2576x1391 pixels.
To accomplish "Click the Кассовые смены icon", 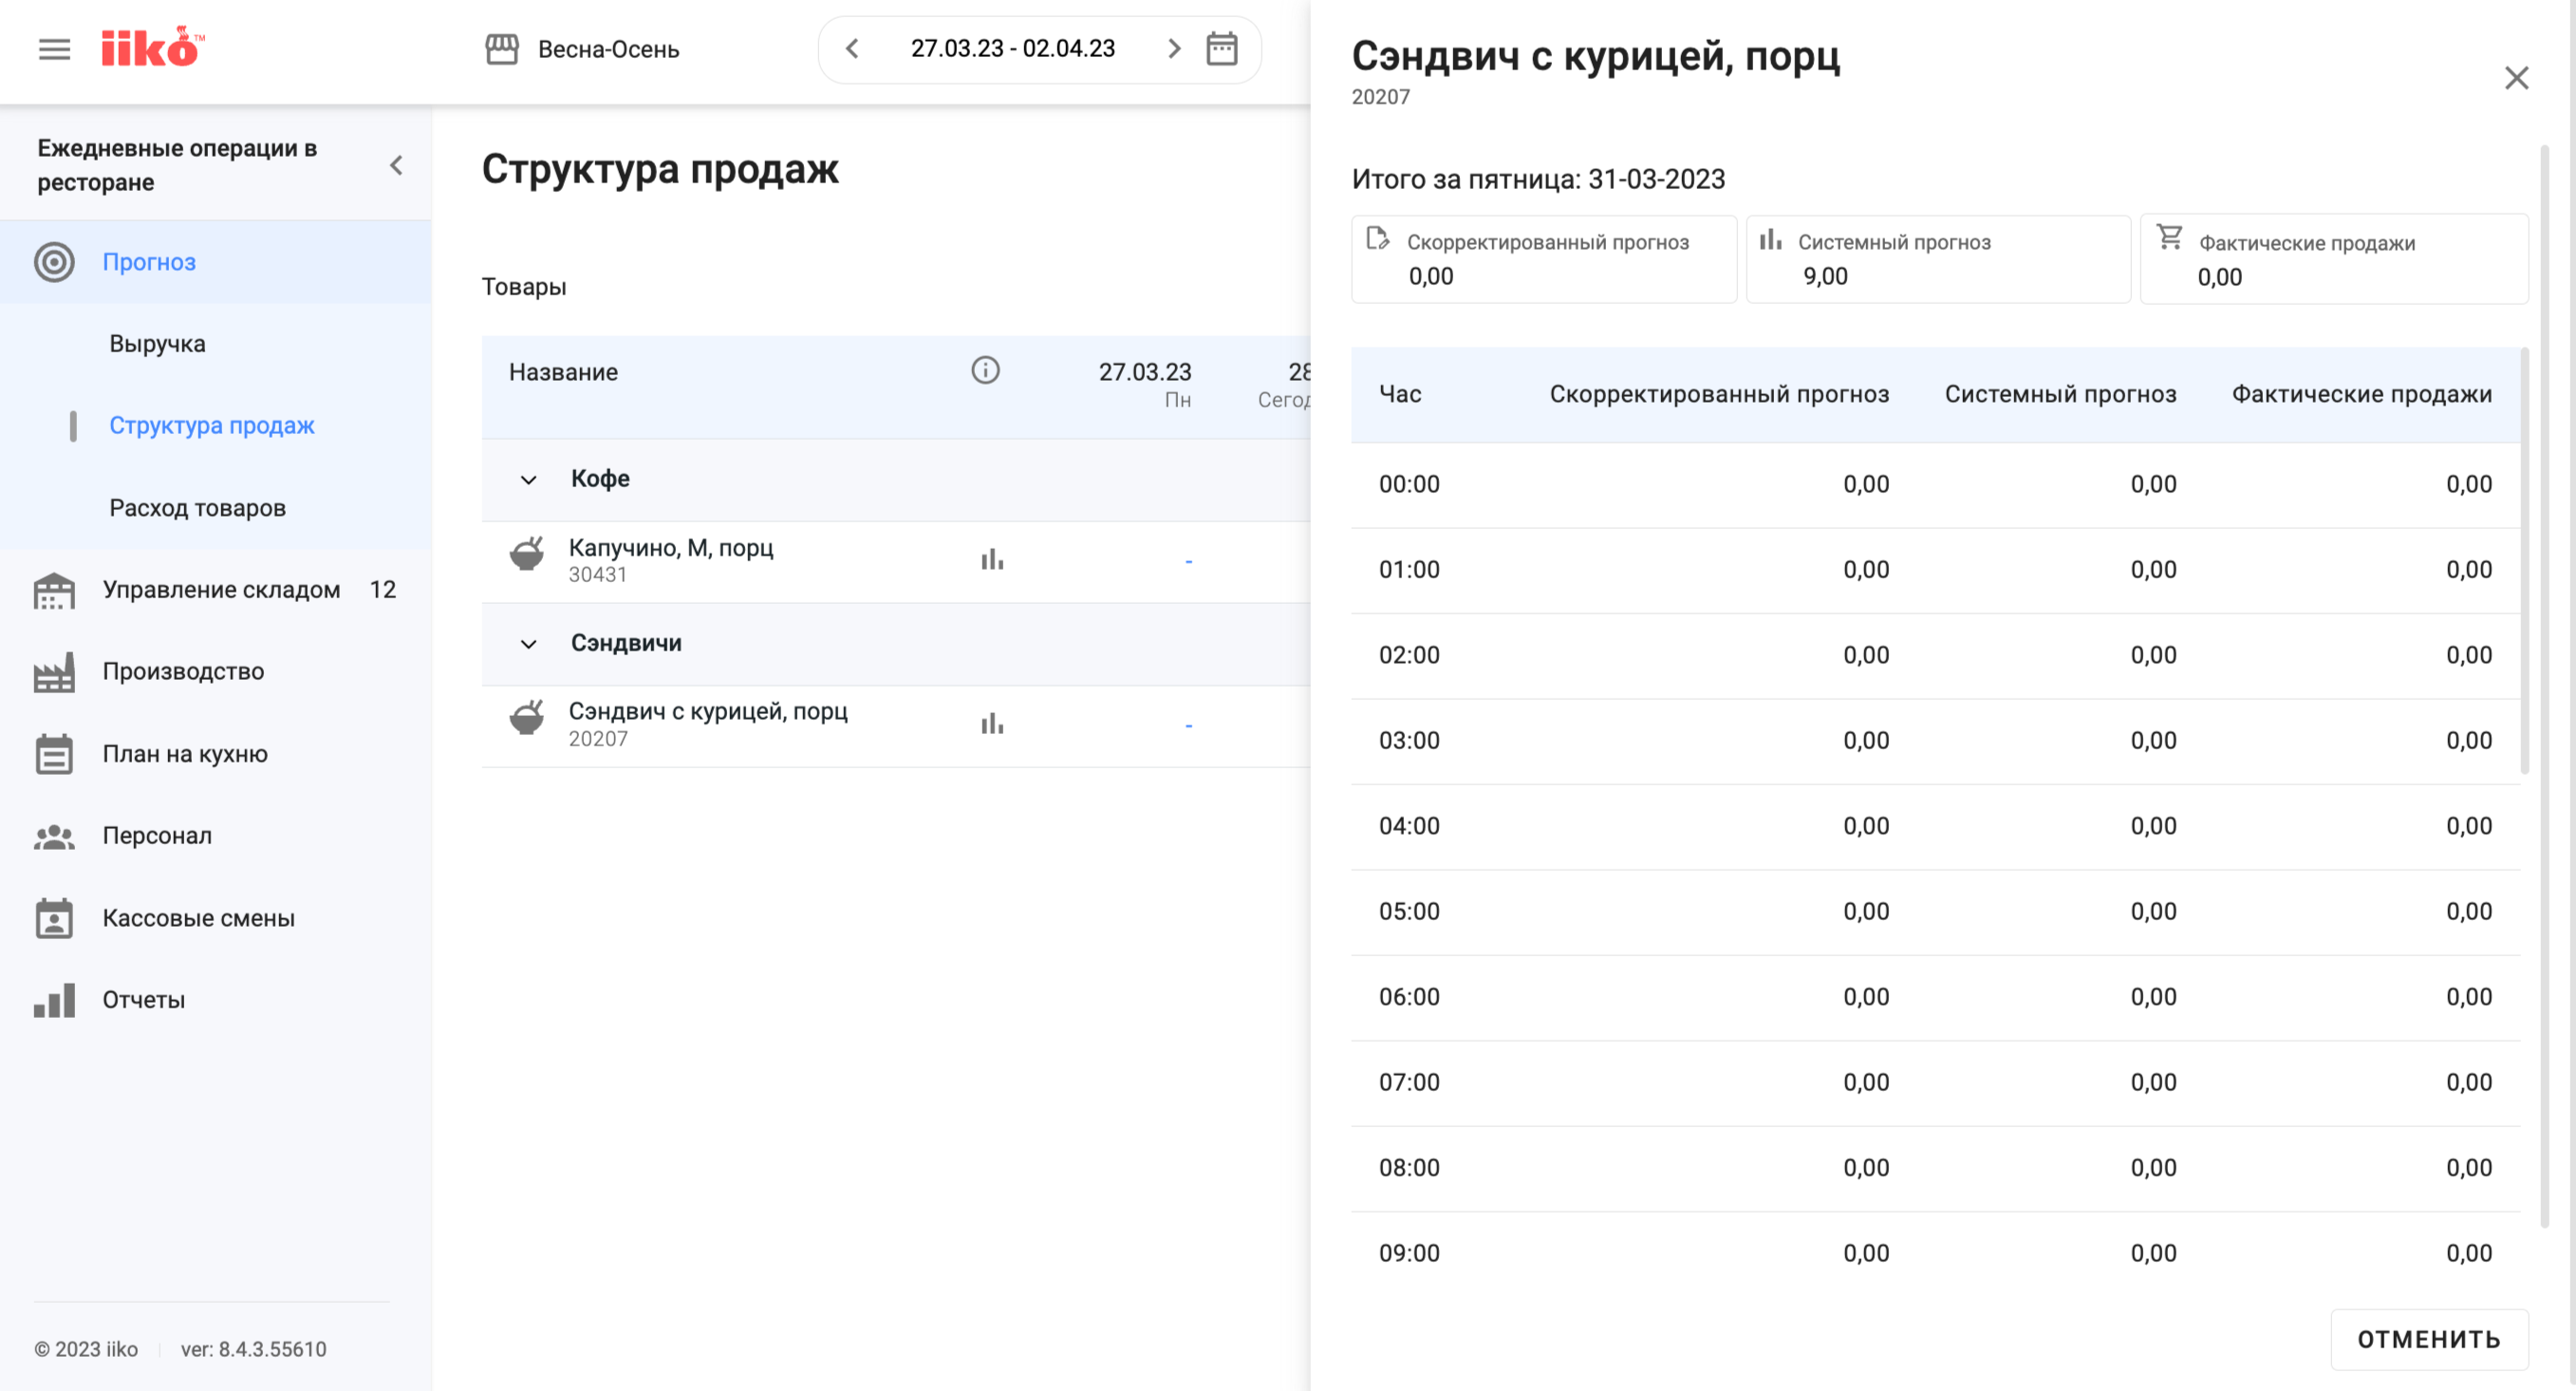I will pyautogui.click(x=54, y=918).
